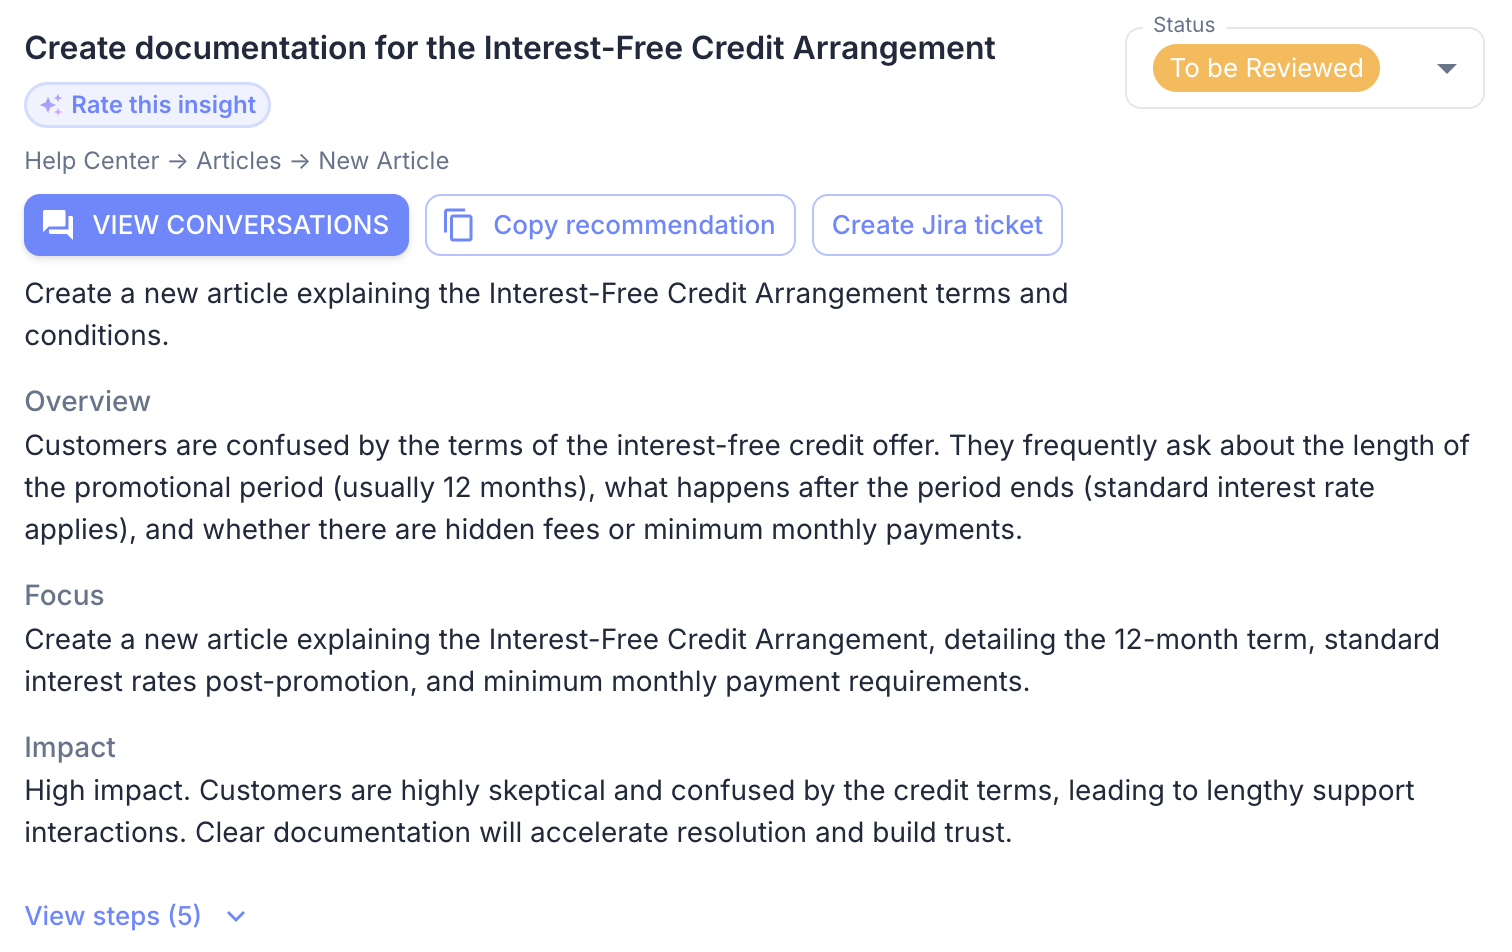Click arrow between Help Center and Articles
Screen dimensions: 1512x952
point(178,161)
